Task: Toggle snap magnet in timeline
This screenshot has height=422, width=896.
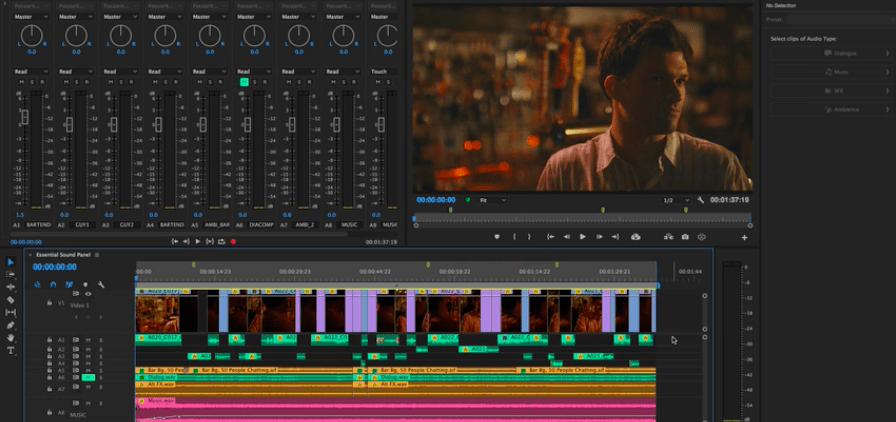Action: (53, 284)
